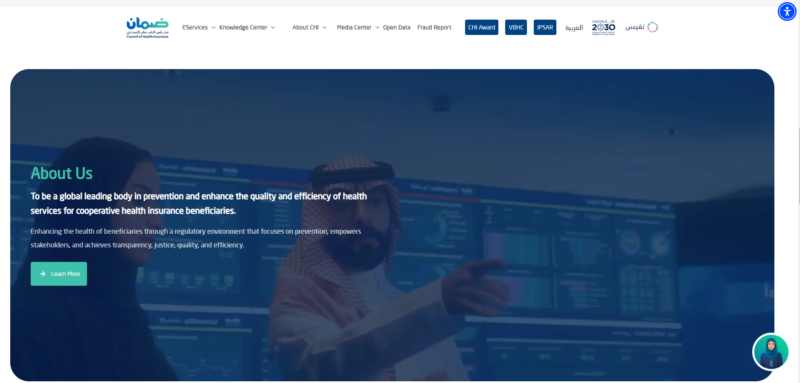
Task: Click the Learn More button
Action: [59, 274]
